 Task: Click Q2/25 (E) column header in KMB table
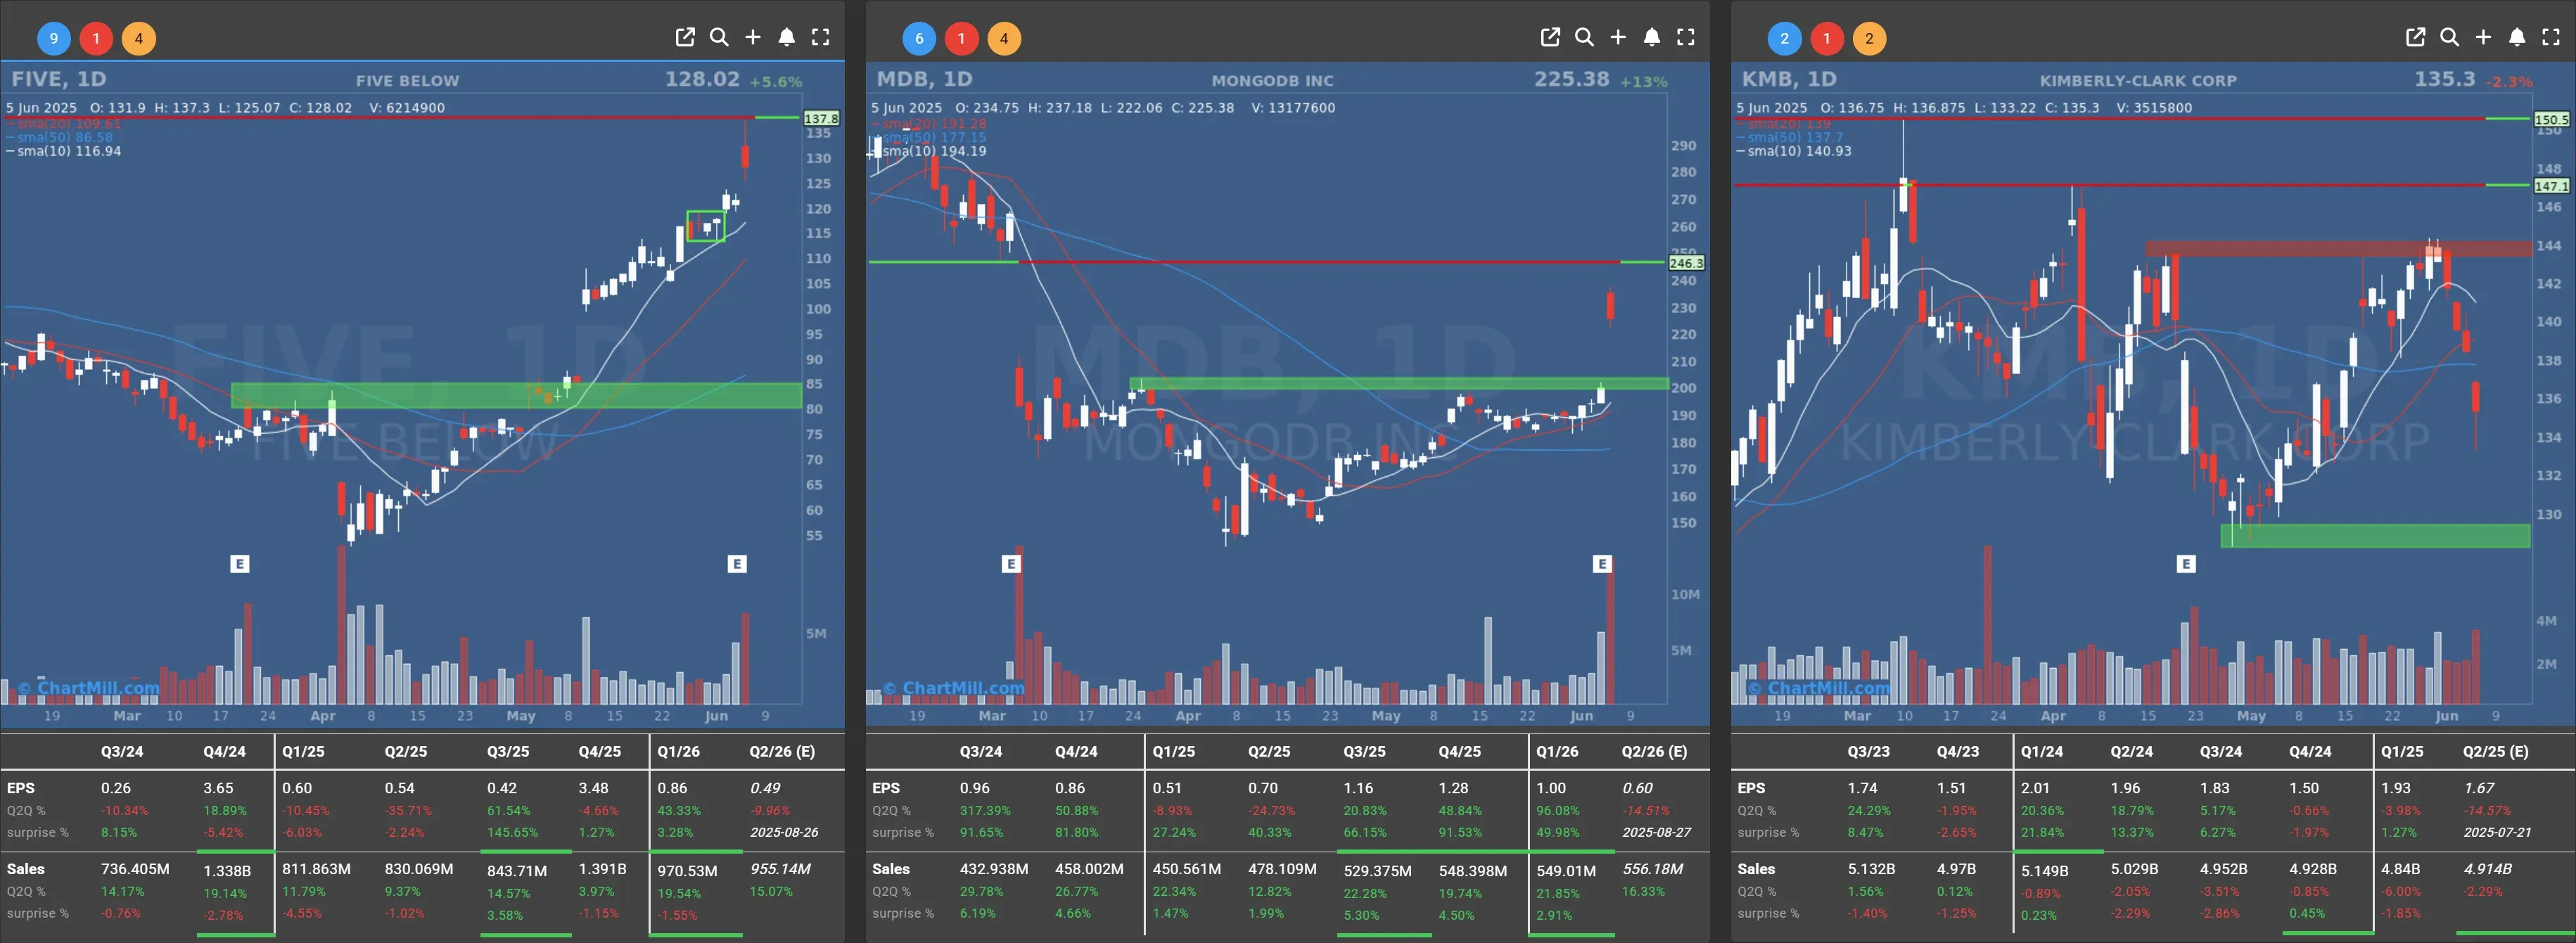[2495, 751]
